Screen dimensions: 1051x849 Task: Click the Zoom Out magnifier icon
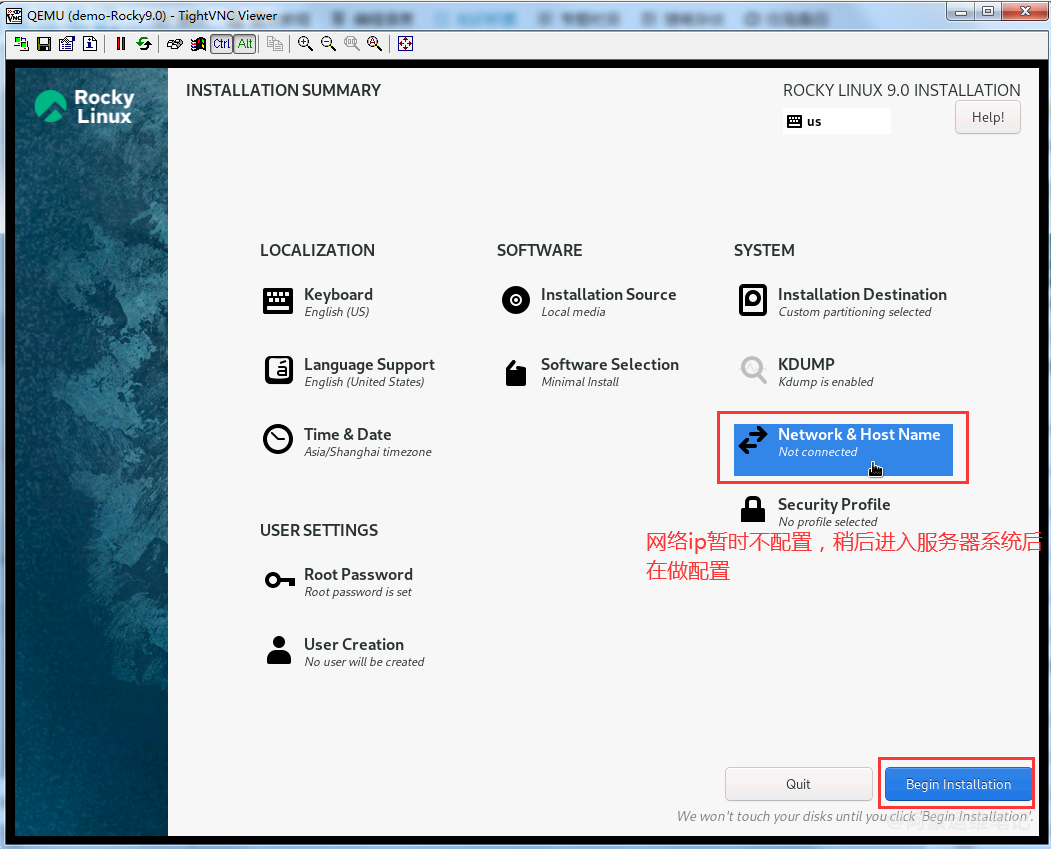(x=328, y=43)
